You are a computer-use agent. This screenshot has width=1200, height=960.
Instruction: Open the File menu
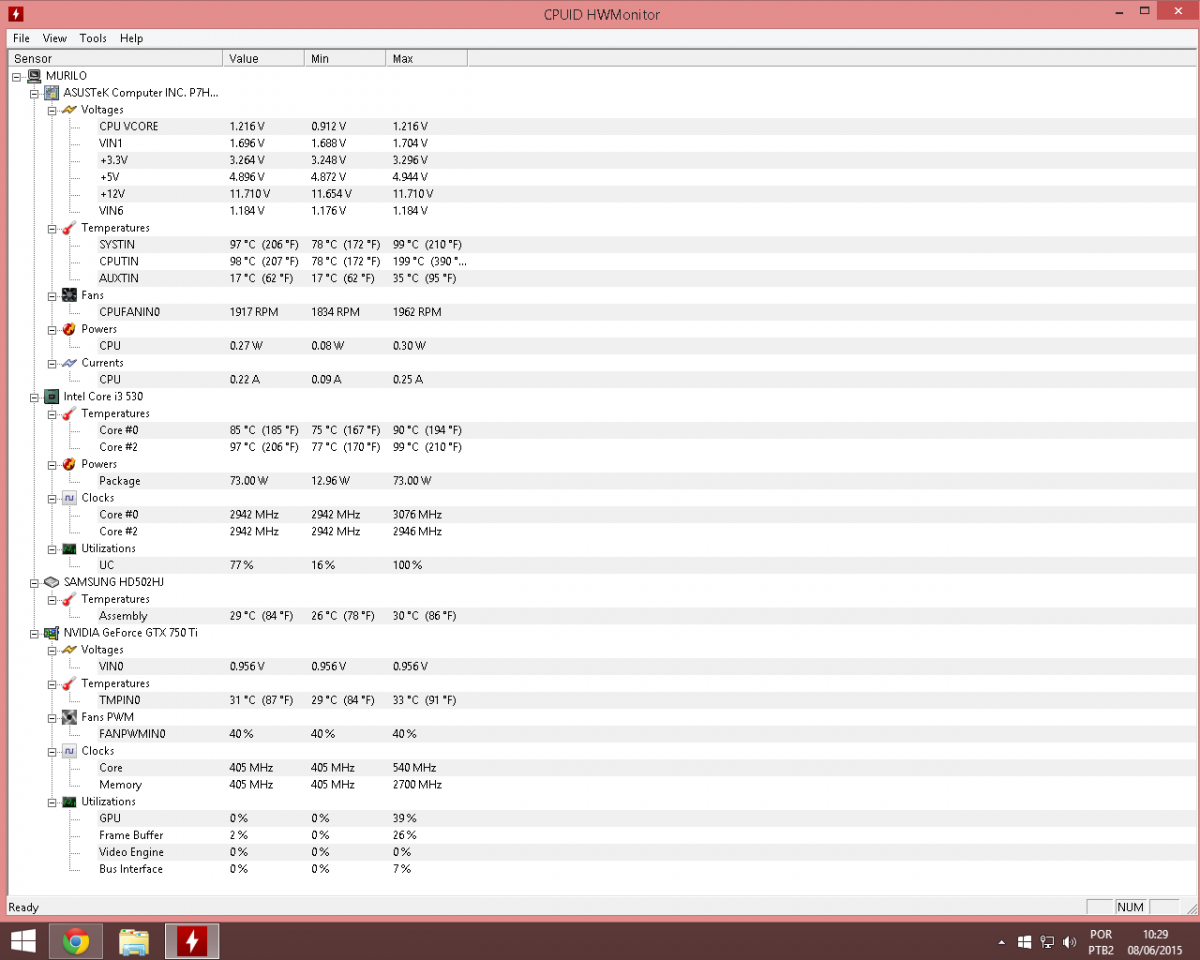pyautogui.click(x=21, y=38)
